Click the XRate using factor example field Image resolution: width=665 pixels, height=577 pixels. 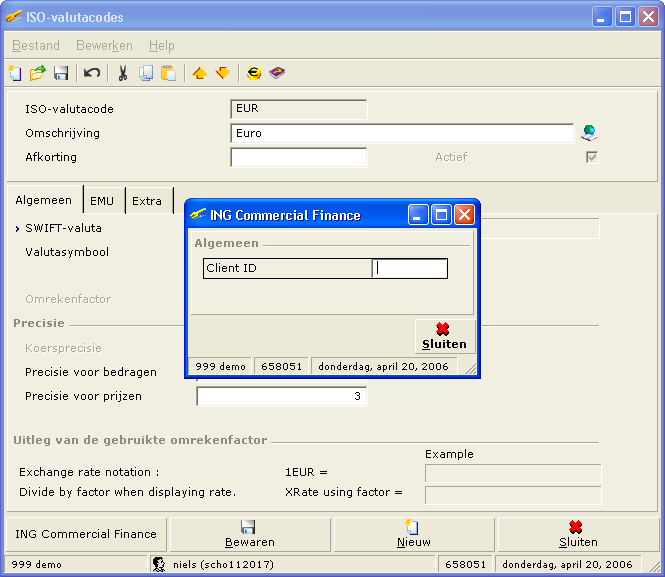coord(513,495)
